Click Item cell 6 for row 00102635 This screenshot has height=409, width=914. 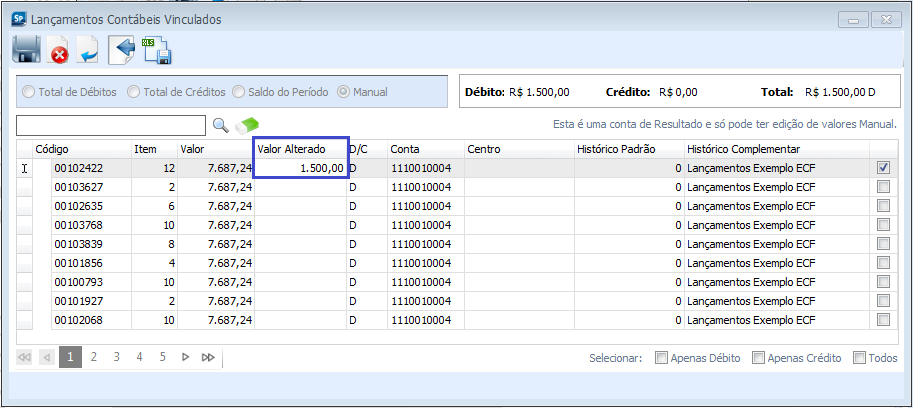154,206
